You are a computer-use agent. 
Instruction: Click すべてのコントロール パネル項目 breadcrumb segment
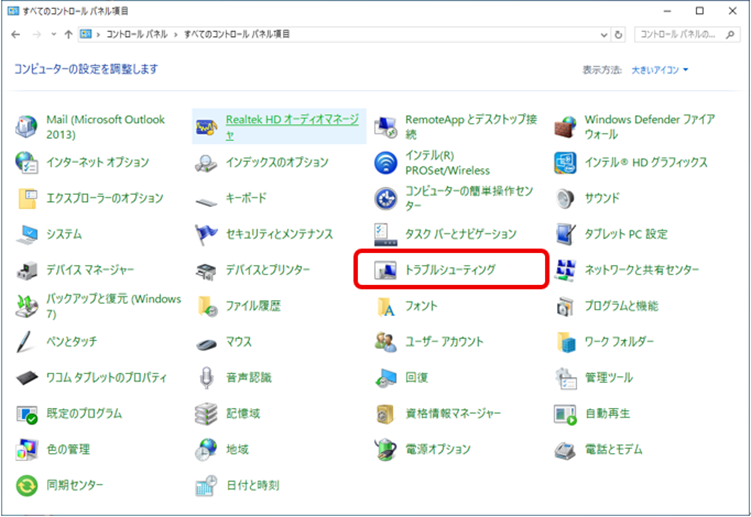click(x=237, y=34)
